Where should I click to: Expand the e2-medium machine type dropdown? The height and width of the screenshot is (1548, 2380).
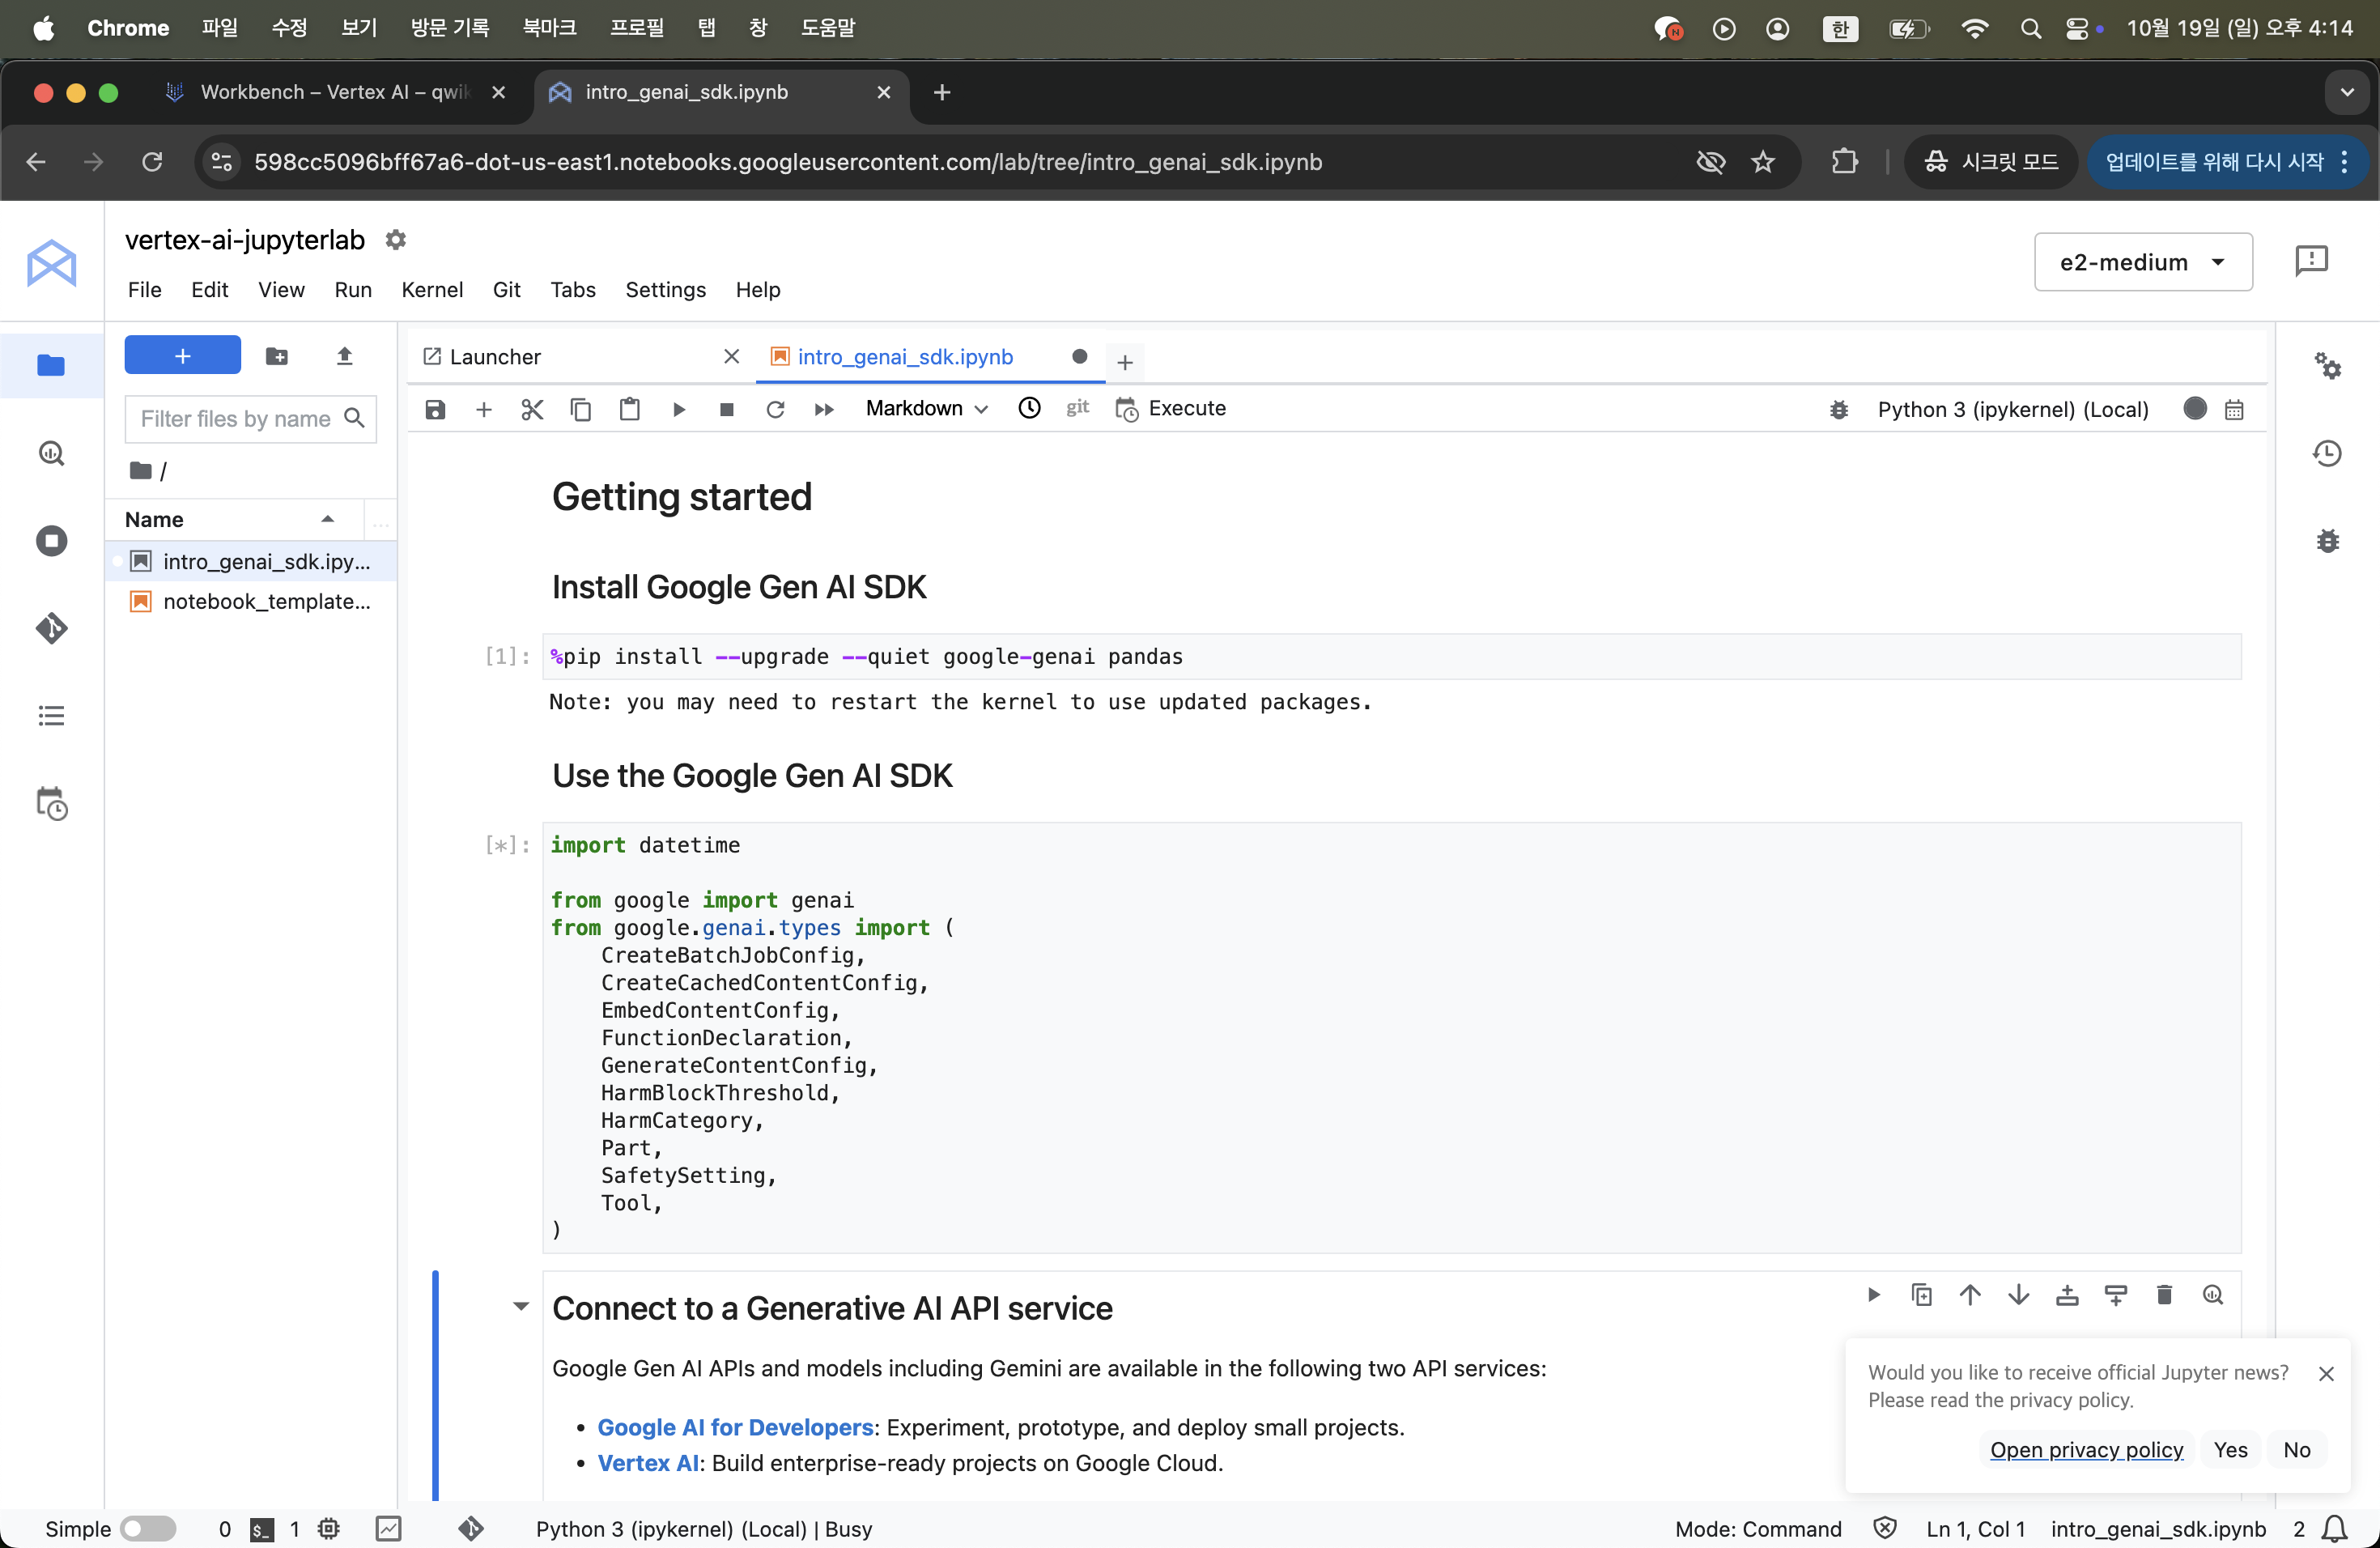tap(2142, 262)
